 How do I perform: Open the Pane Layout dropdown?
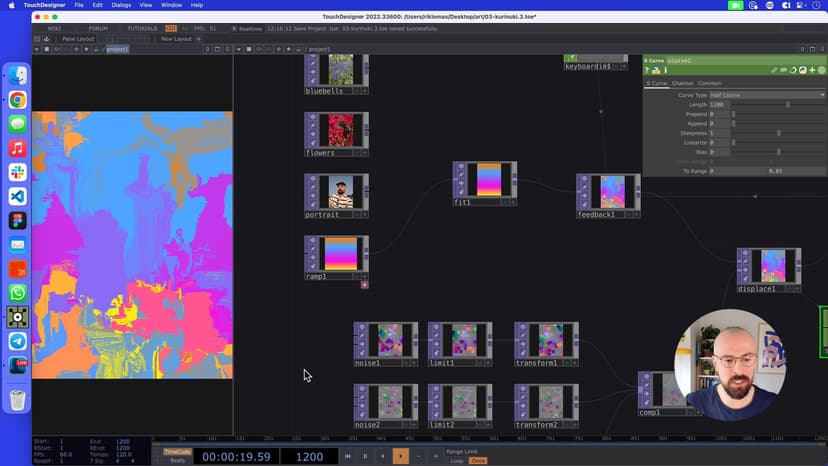(78, 39)
